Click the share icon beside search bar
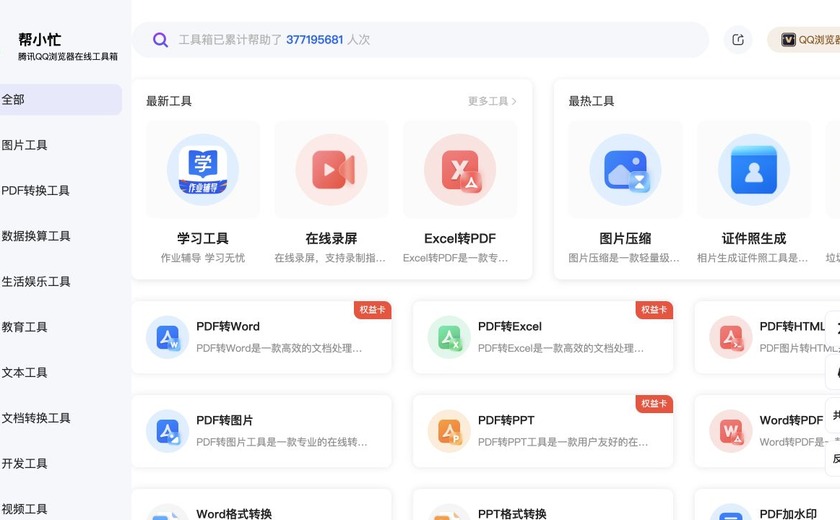 (x=738, y=40)
